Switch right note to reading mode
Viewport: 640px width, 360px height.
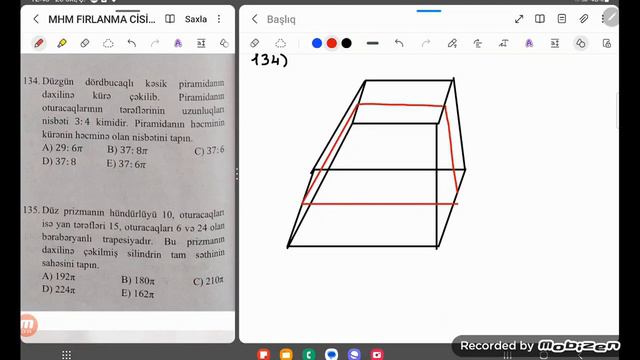pyautogui.click(x=540, y=19)
